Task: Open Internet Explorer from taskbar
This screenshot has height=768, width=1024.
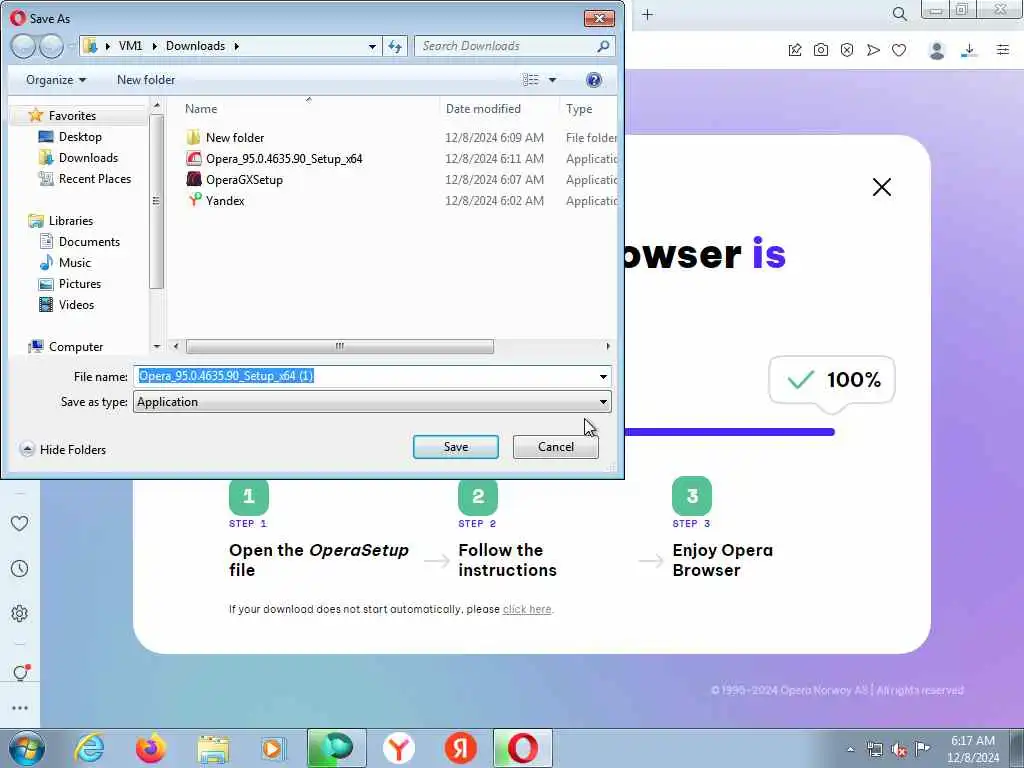Action: (89, 748)
